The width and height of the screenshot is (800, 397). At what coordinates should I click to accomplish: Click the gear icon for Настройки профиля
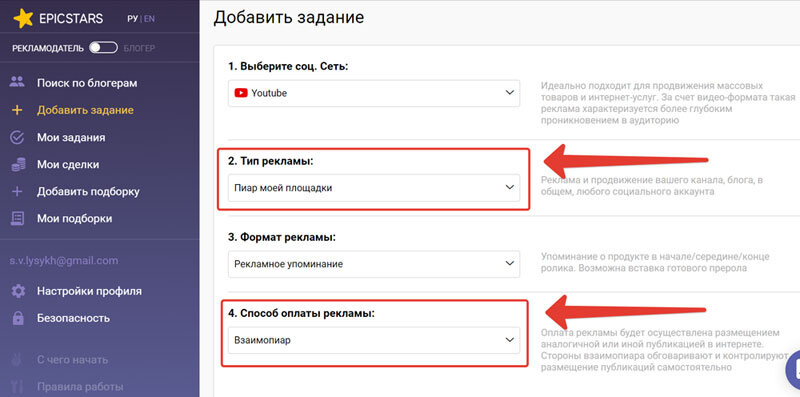point(18,291)
